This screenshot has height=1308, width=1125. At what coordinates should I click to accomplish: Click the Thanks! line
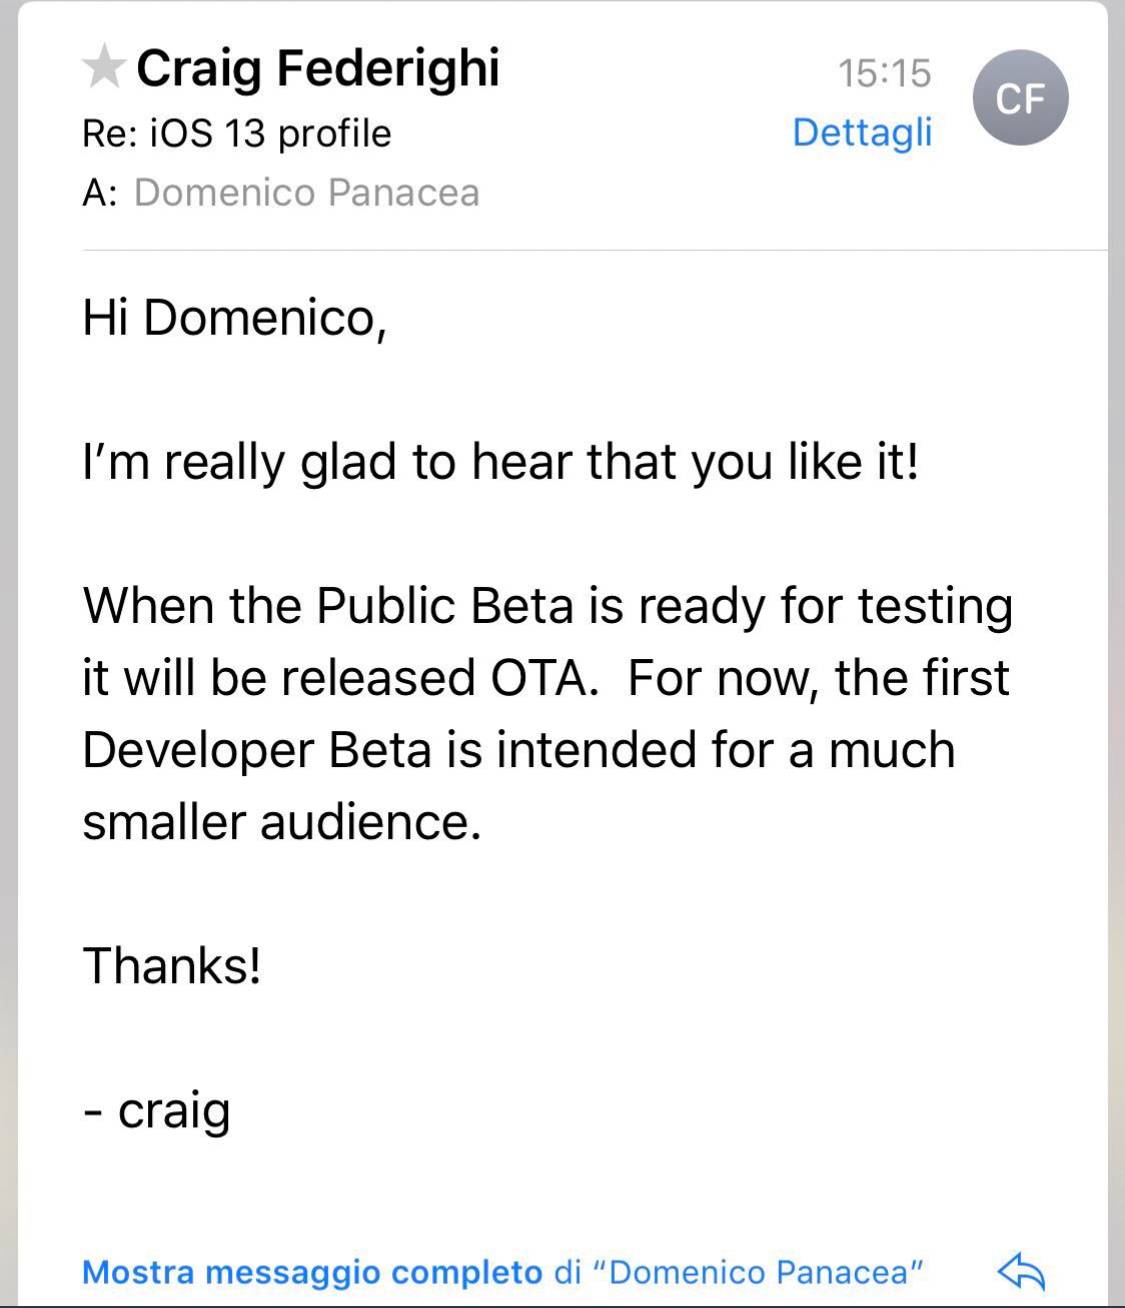tap(172, 965)
